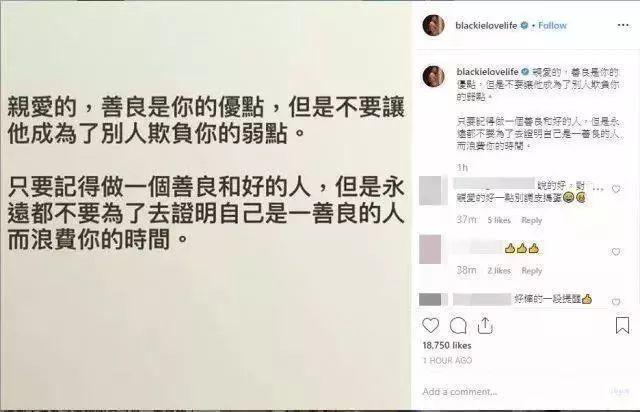Like the thumbs-up emoji comment
640x412 pixels.
616,252
